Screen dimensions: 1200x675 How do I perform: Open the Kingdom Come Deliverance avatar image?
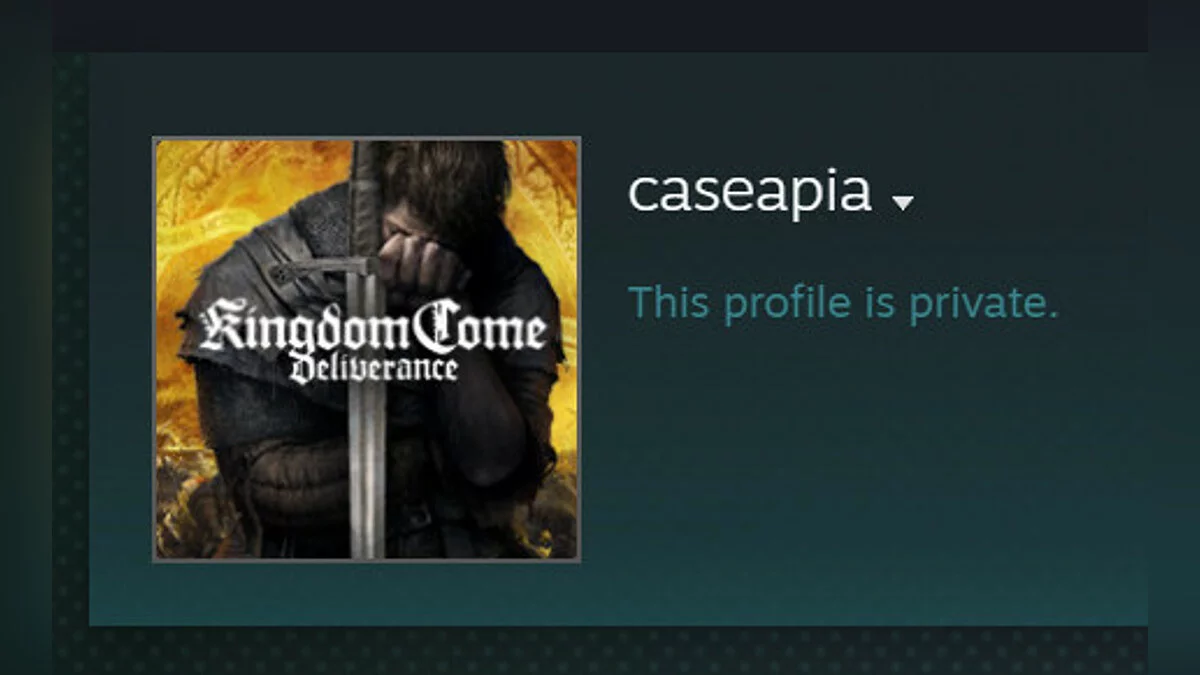tap(366, 349)
